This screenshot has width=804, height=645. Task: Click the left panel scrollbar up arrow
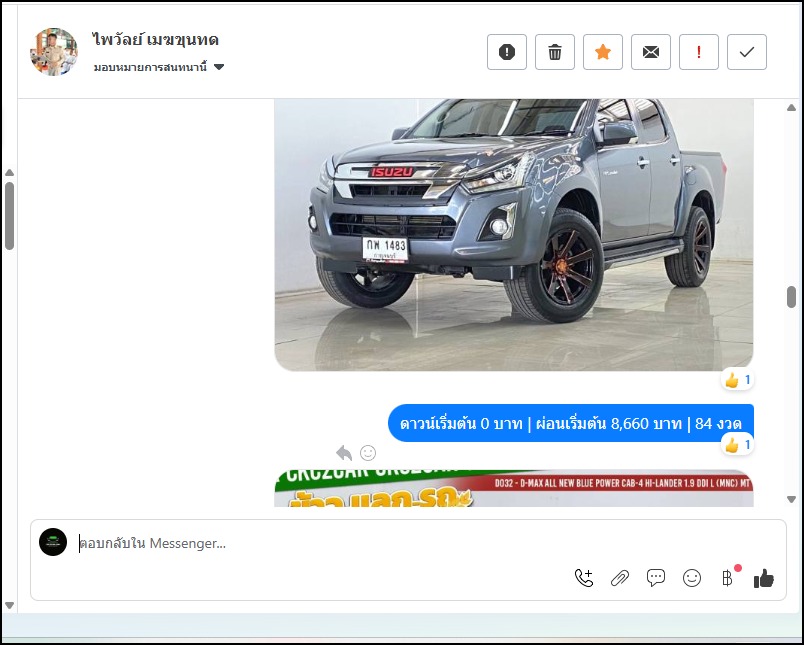(x=9, y=173)
